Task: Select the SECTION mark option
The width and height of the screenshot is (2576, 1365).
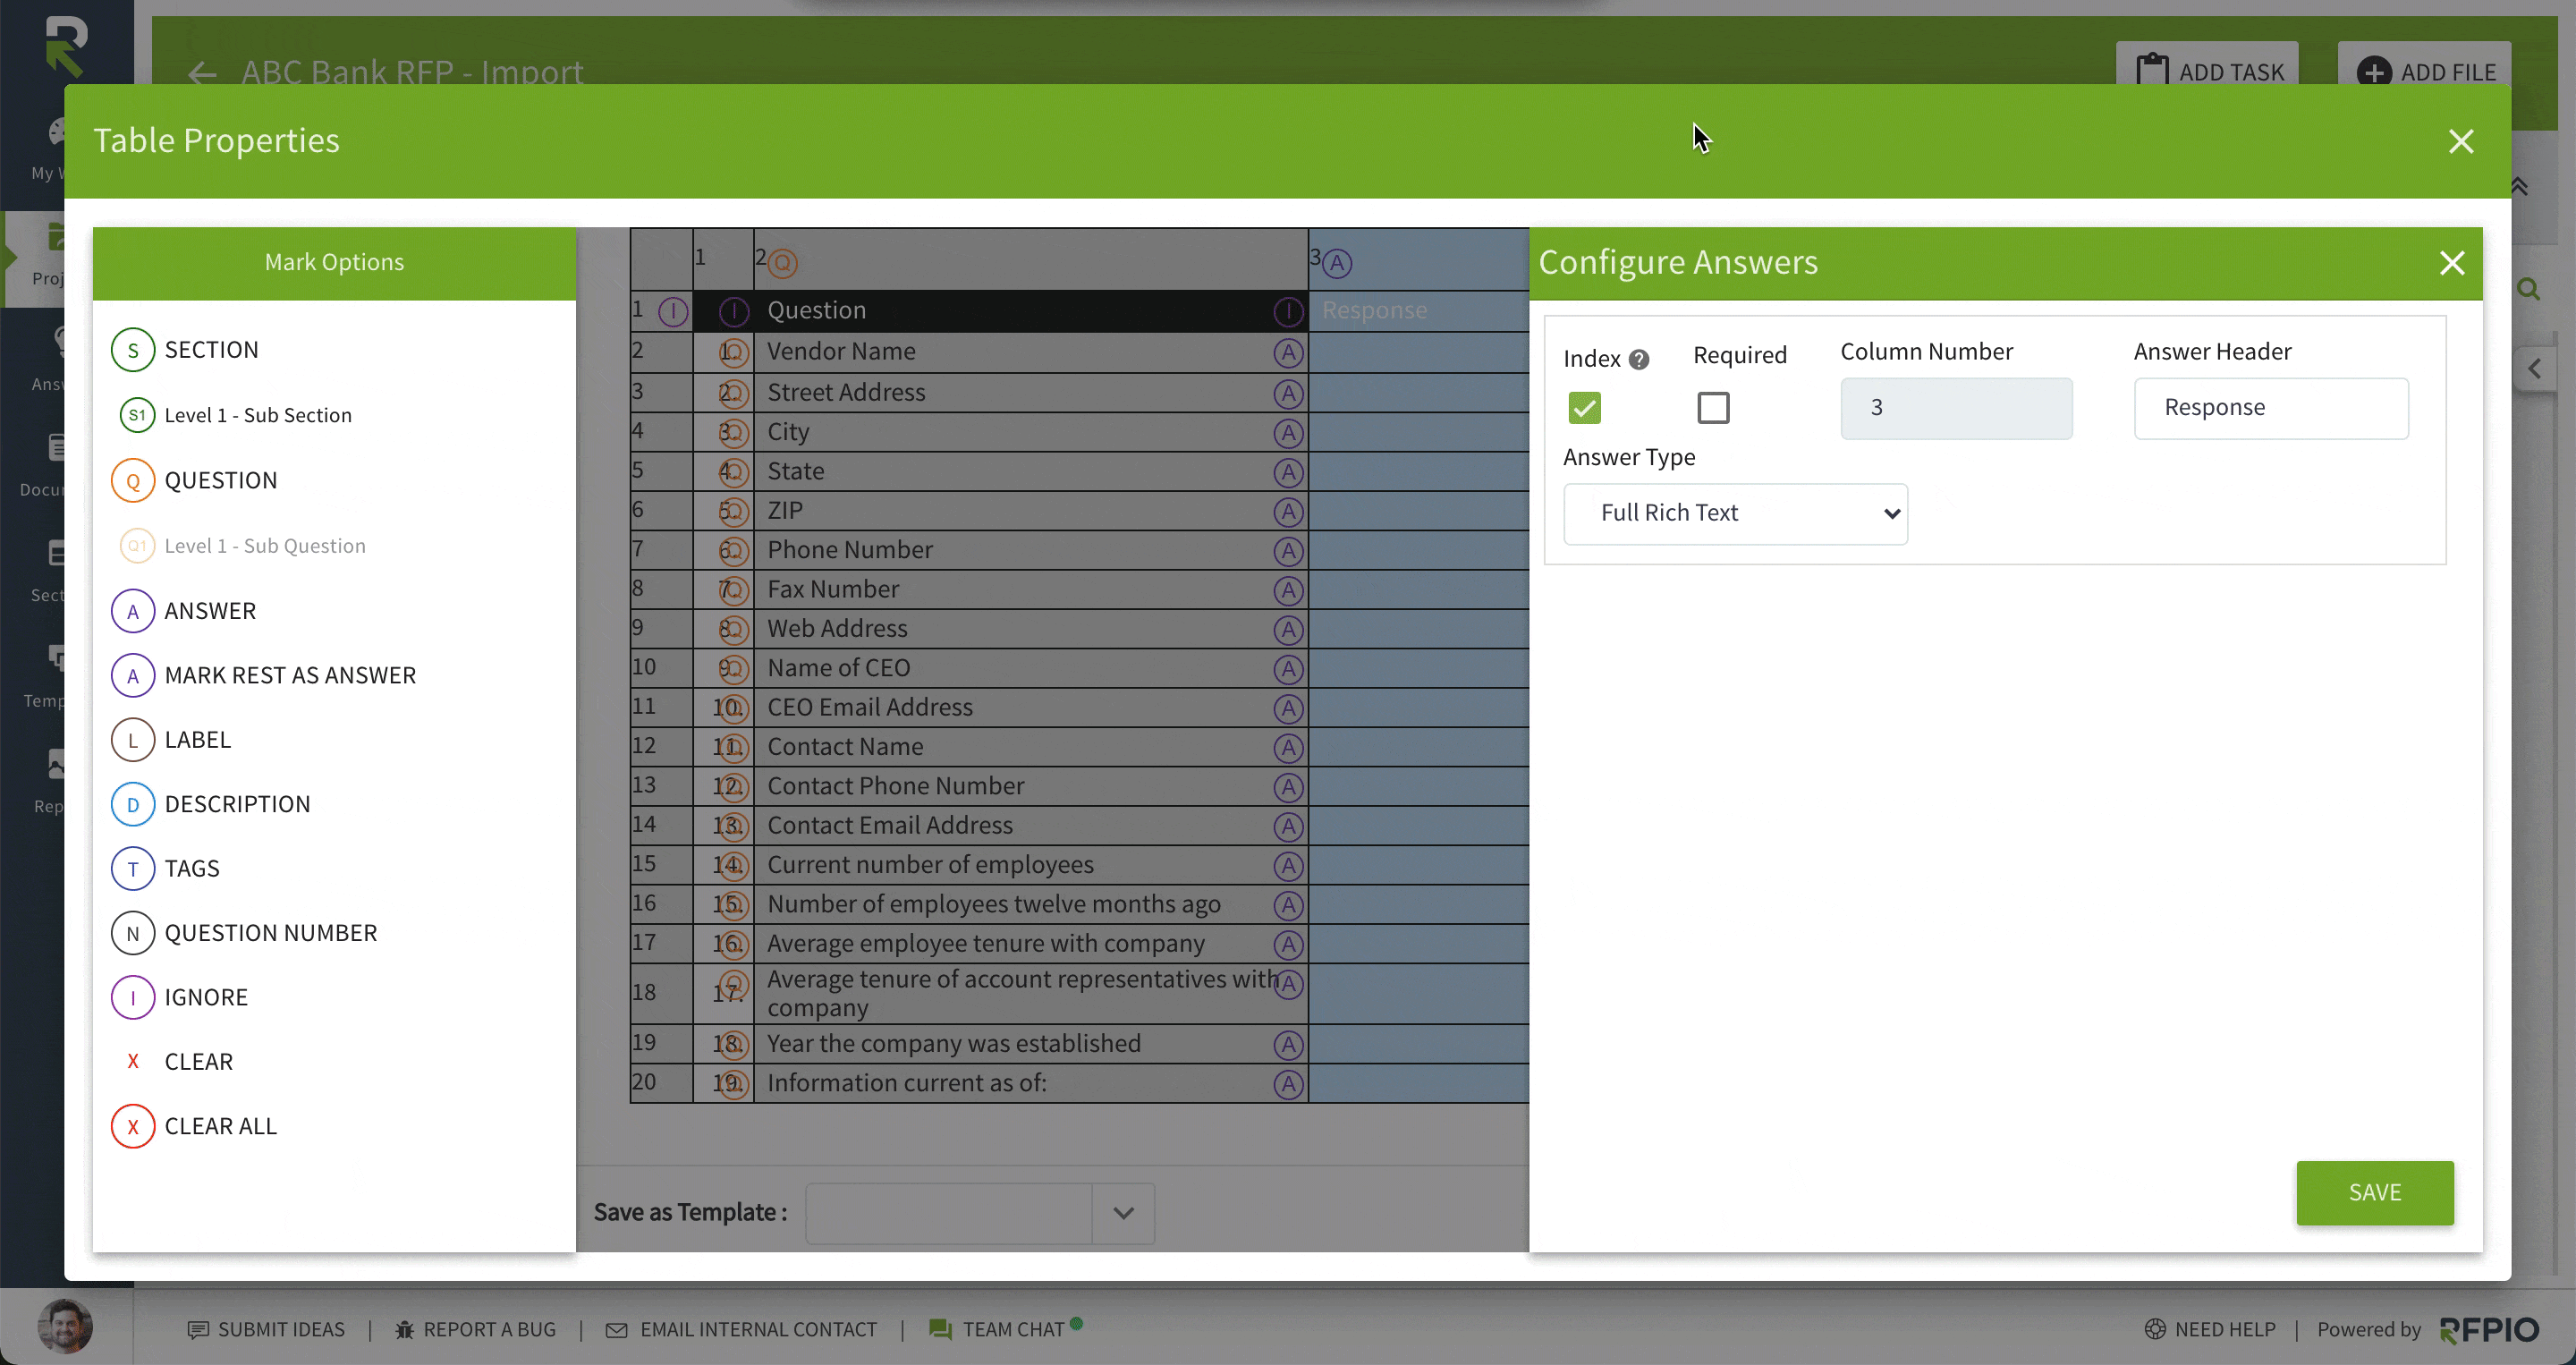Action: pyautogui.click(x=185, y=350)
